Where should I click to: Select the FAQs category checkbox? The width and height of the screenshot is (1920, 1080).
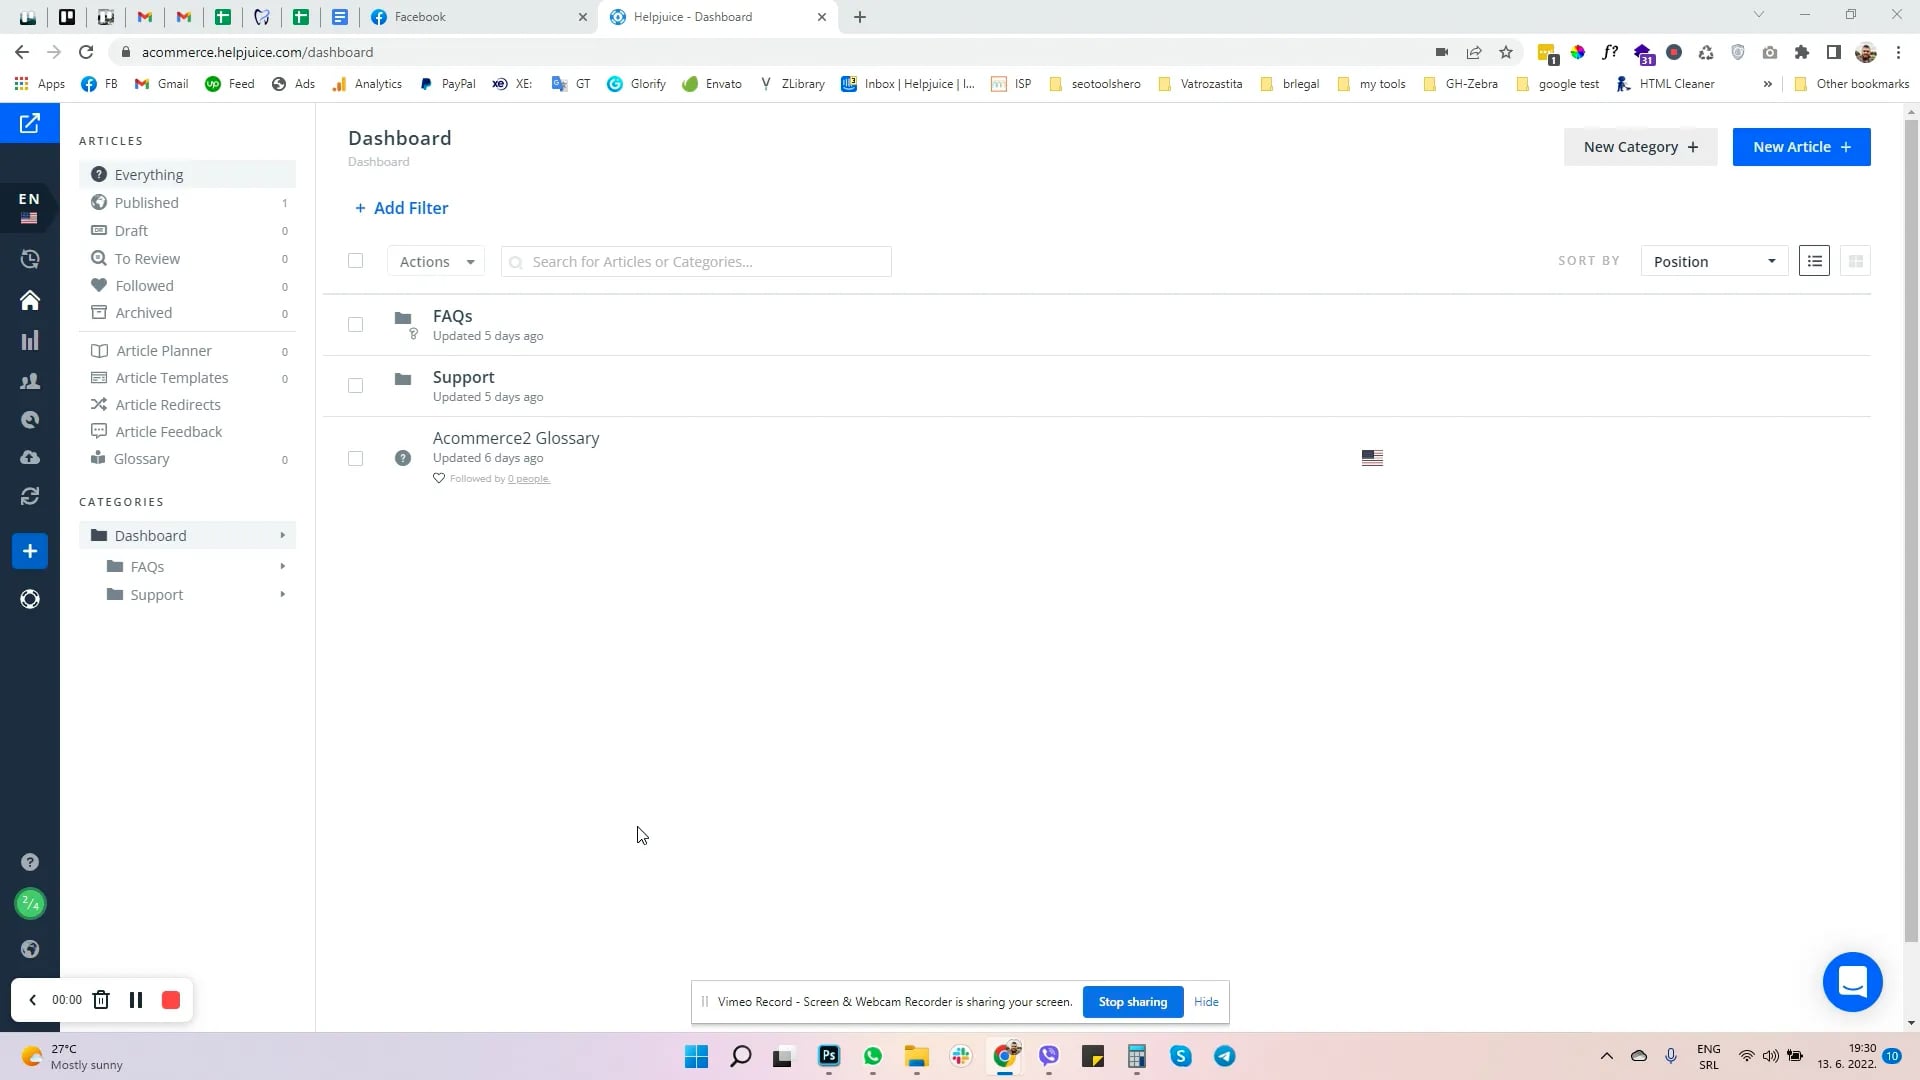[x=355, y=324]
